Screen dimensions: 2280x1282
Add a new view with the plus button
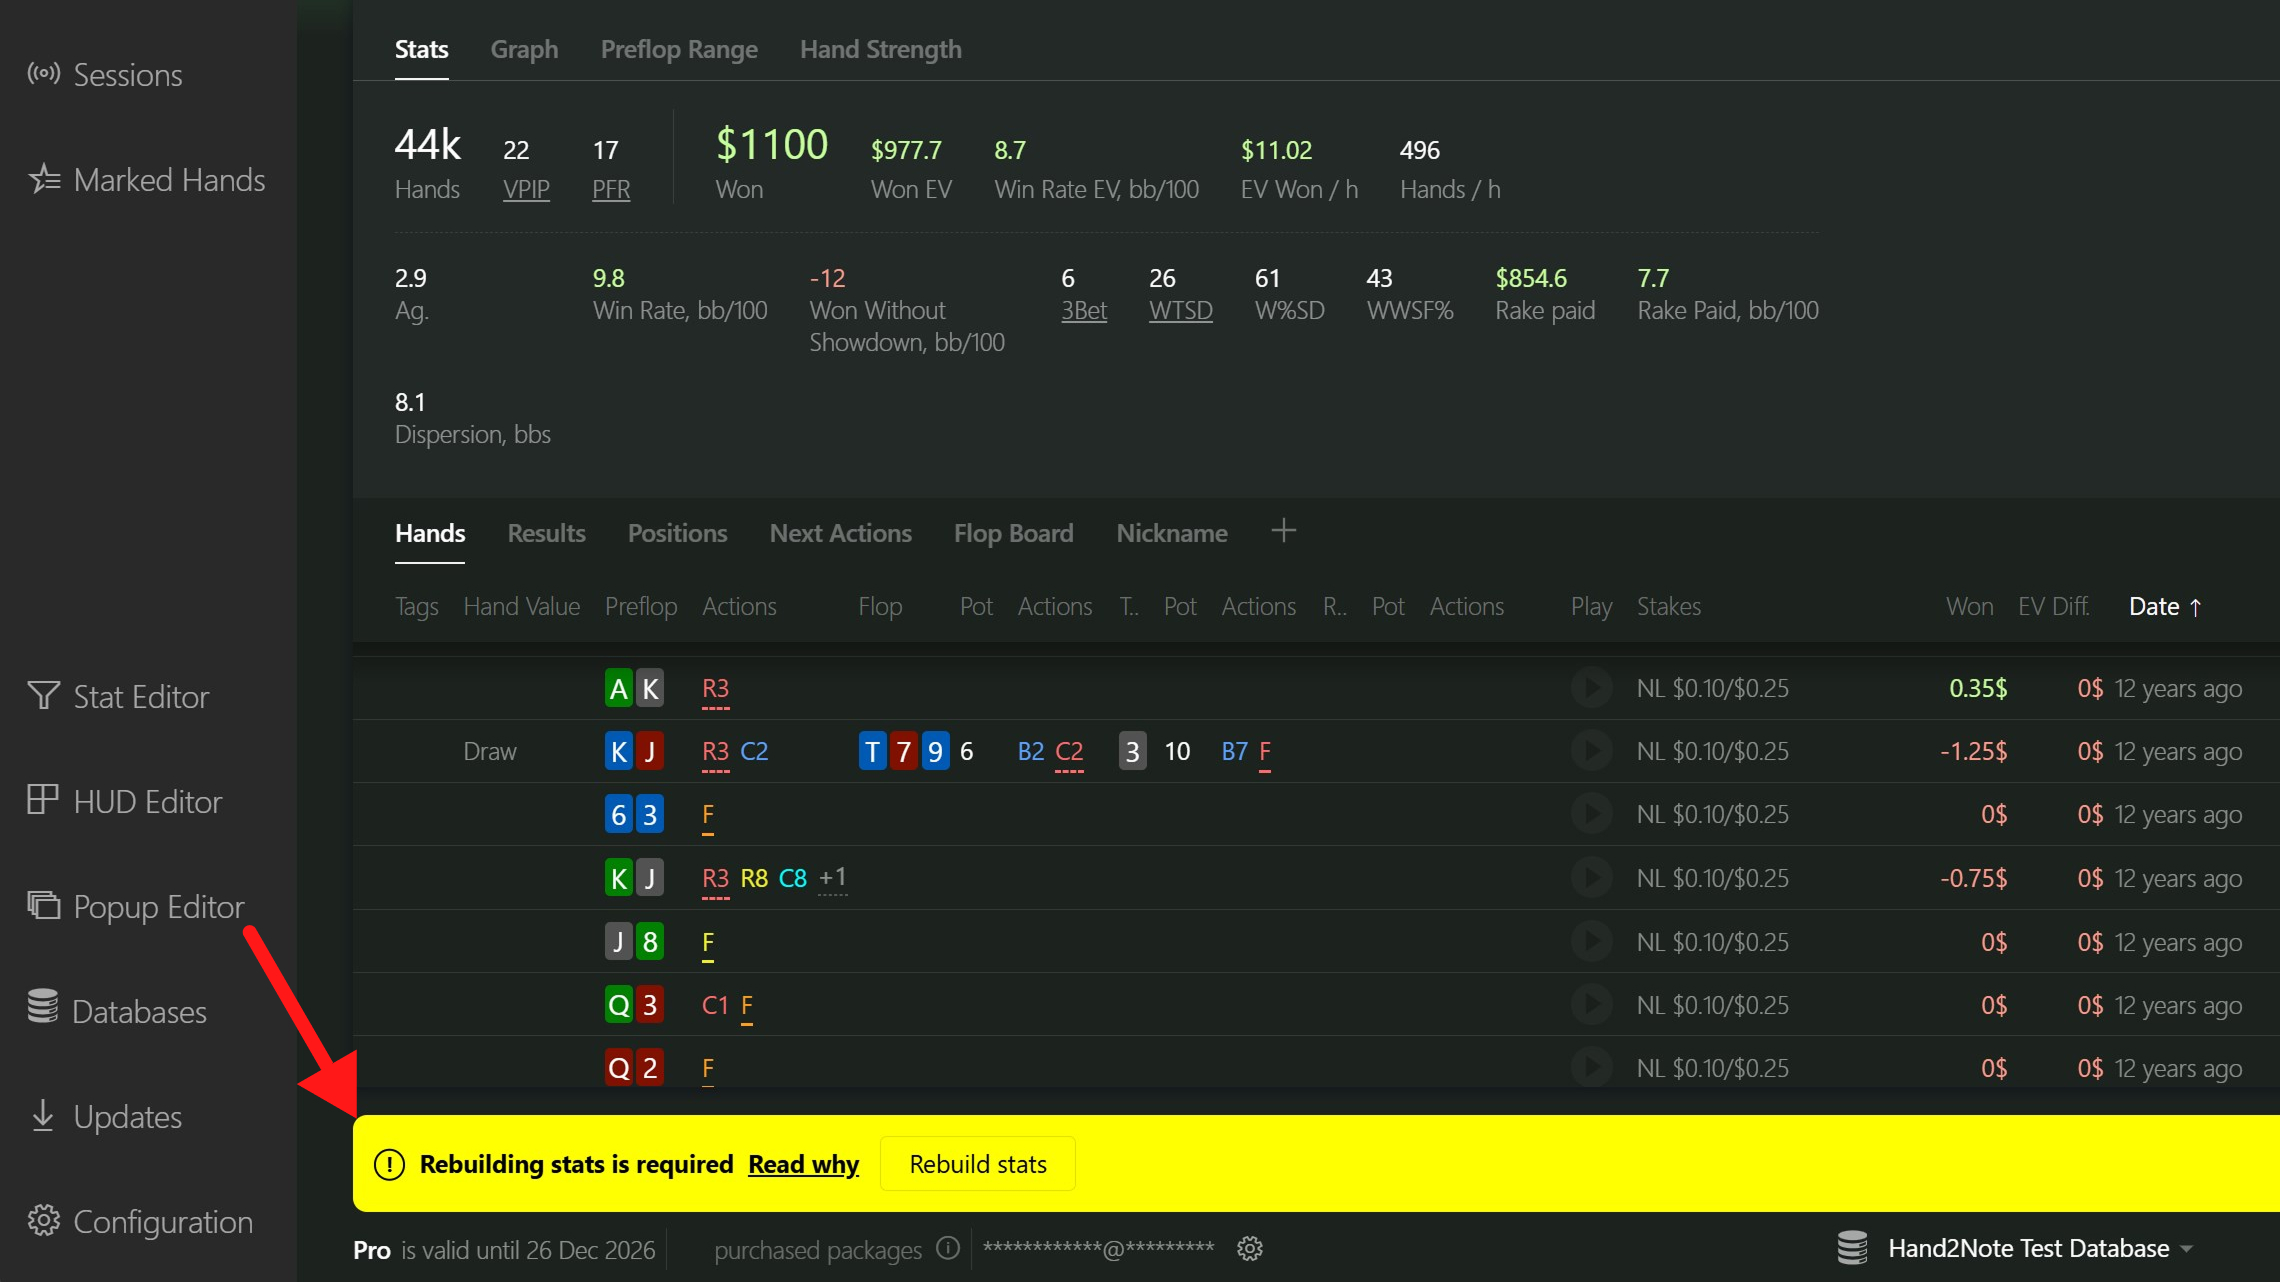pyautogui.click(x=1283, y=531)
